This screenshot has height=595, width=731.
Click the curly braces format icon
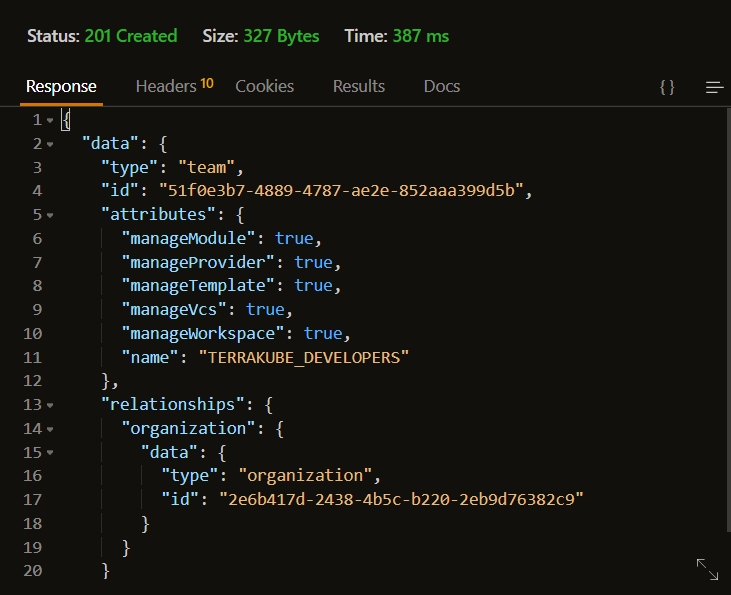pyautogui.click(x=667, y=87)
